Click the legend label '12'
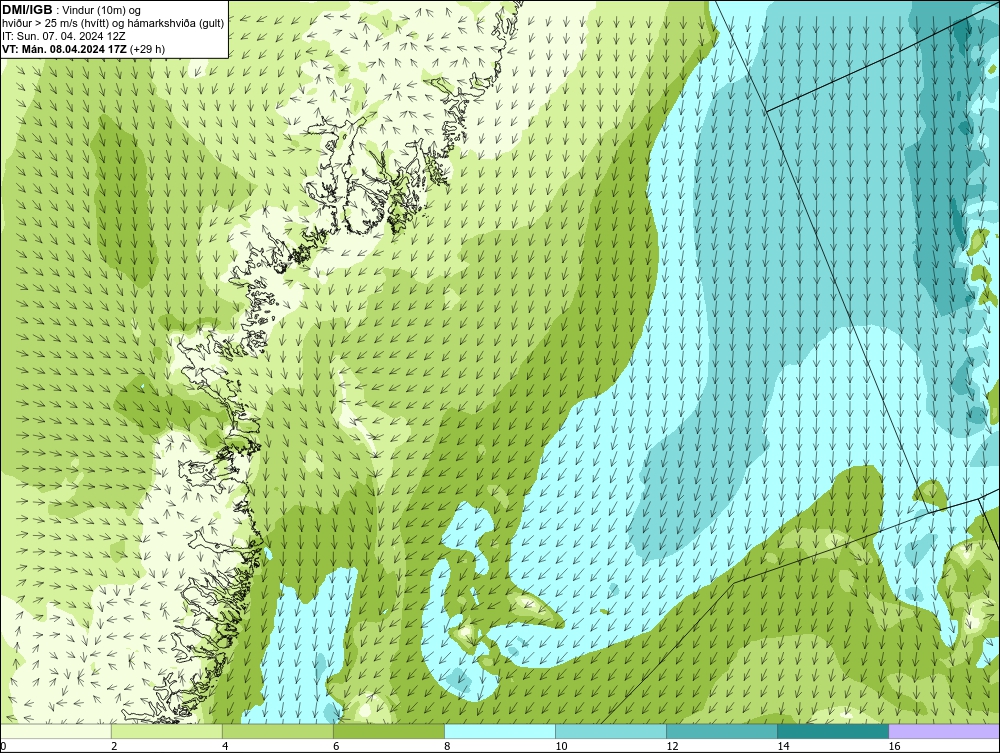This screenshot has height=753, width=1000. (672, 747)
